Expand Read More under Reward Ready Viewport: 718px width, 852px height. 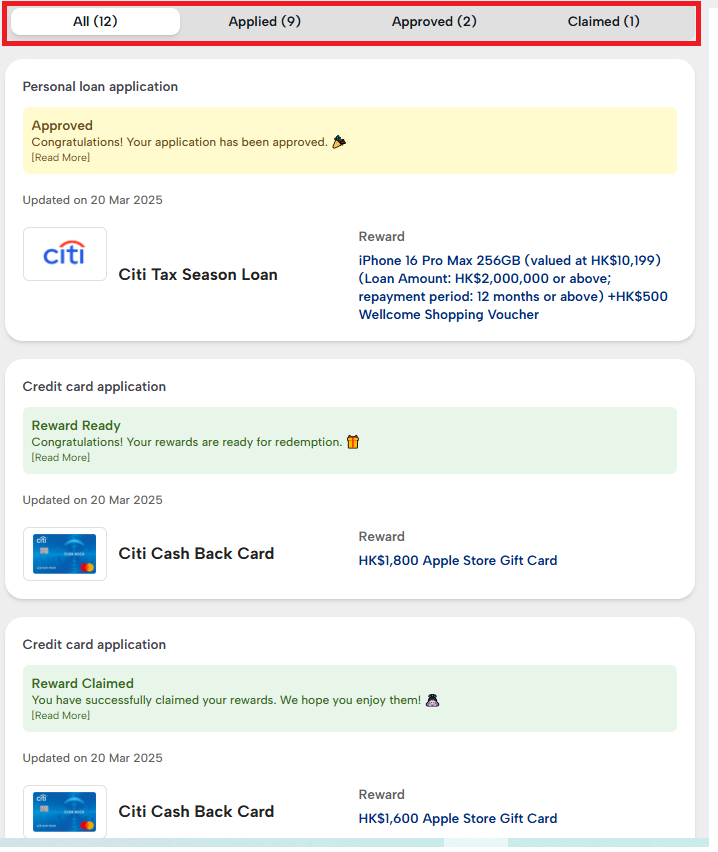(x=61, y=458)
